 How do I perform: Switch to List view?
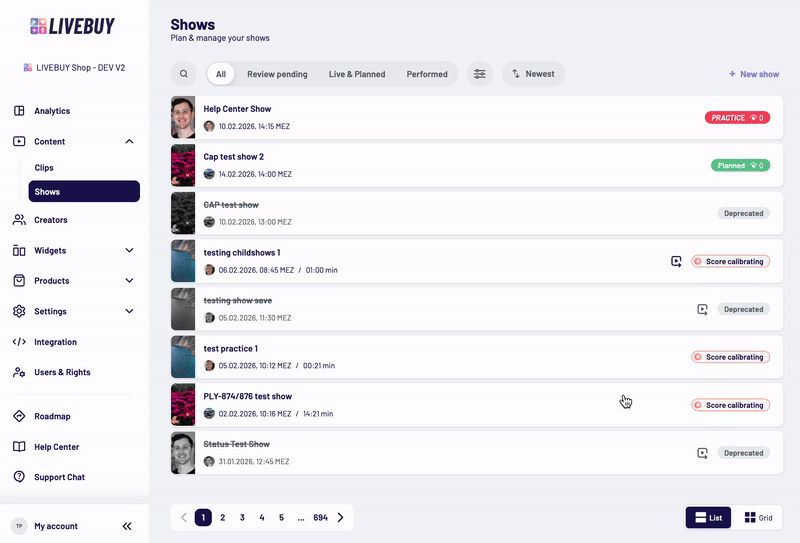point(708,517)
